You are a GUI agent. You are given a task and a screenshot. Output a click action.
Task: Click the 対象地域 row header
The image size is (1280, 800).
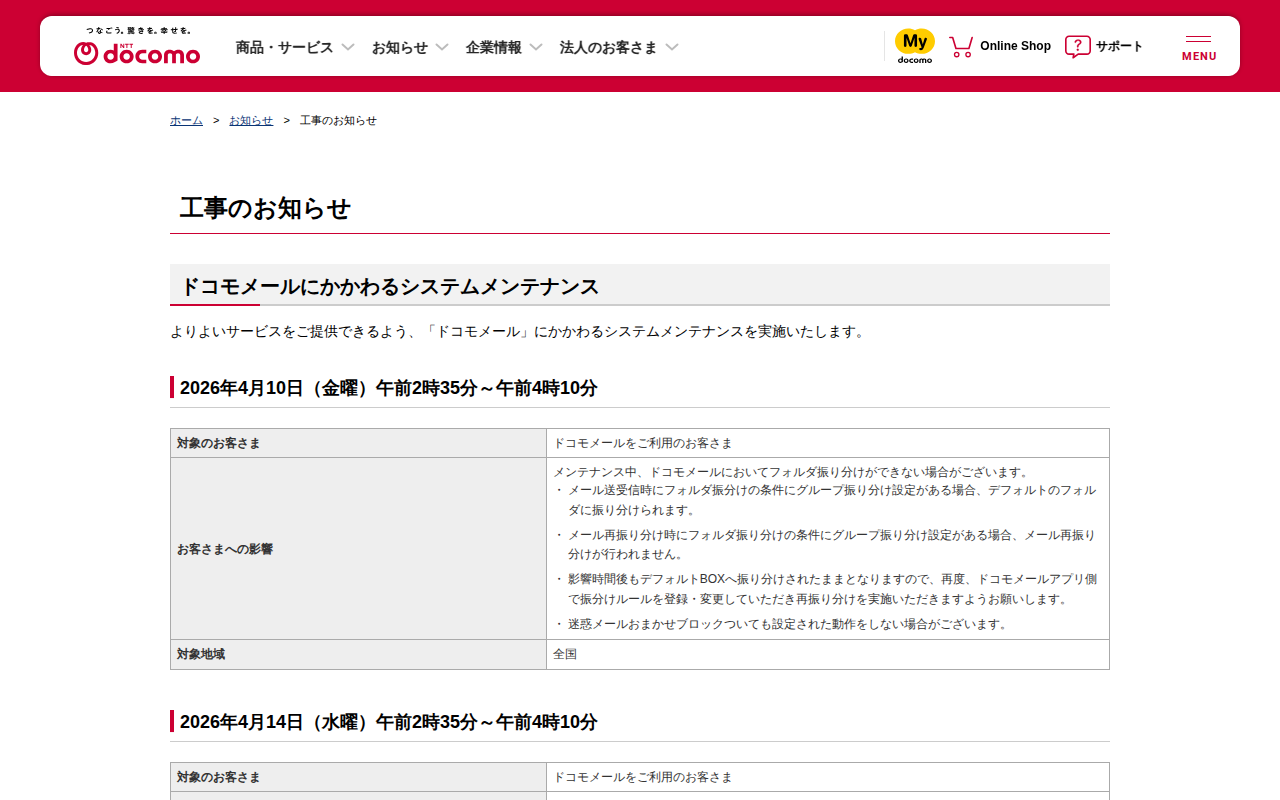(x=358, y=654)
